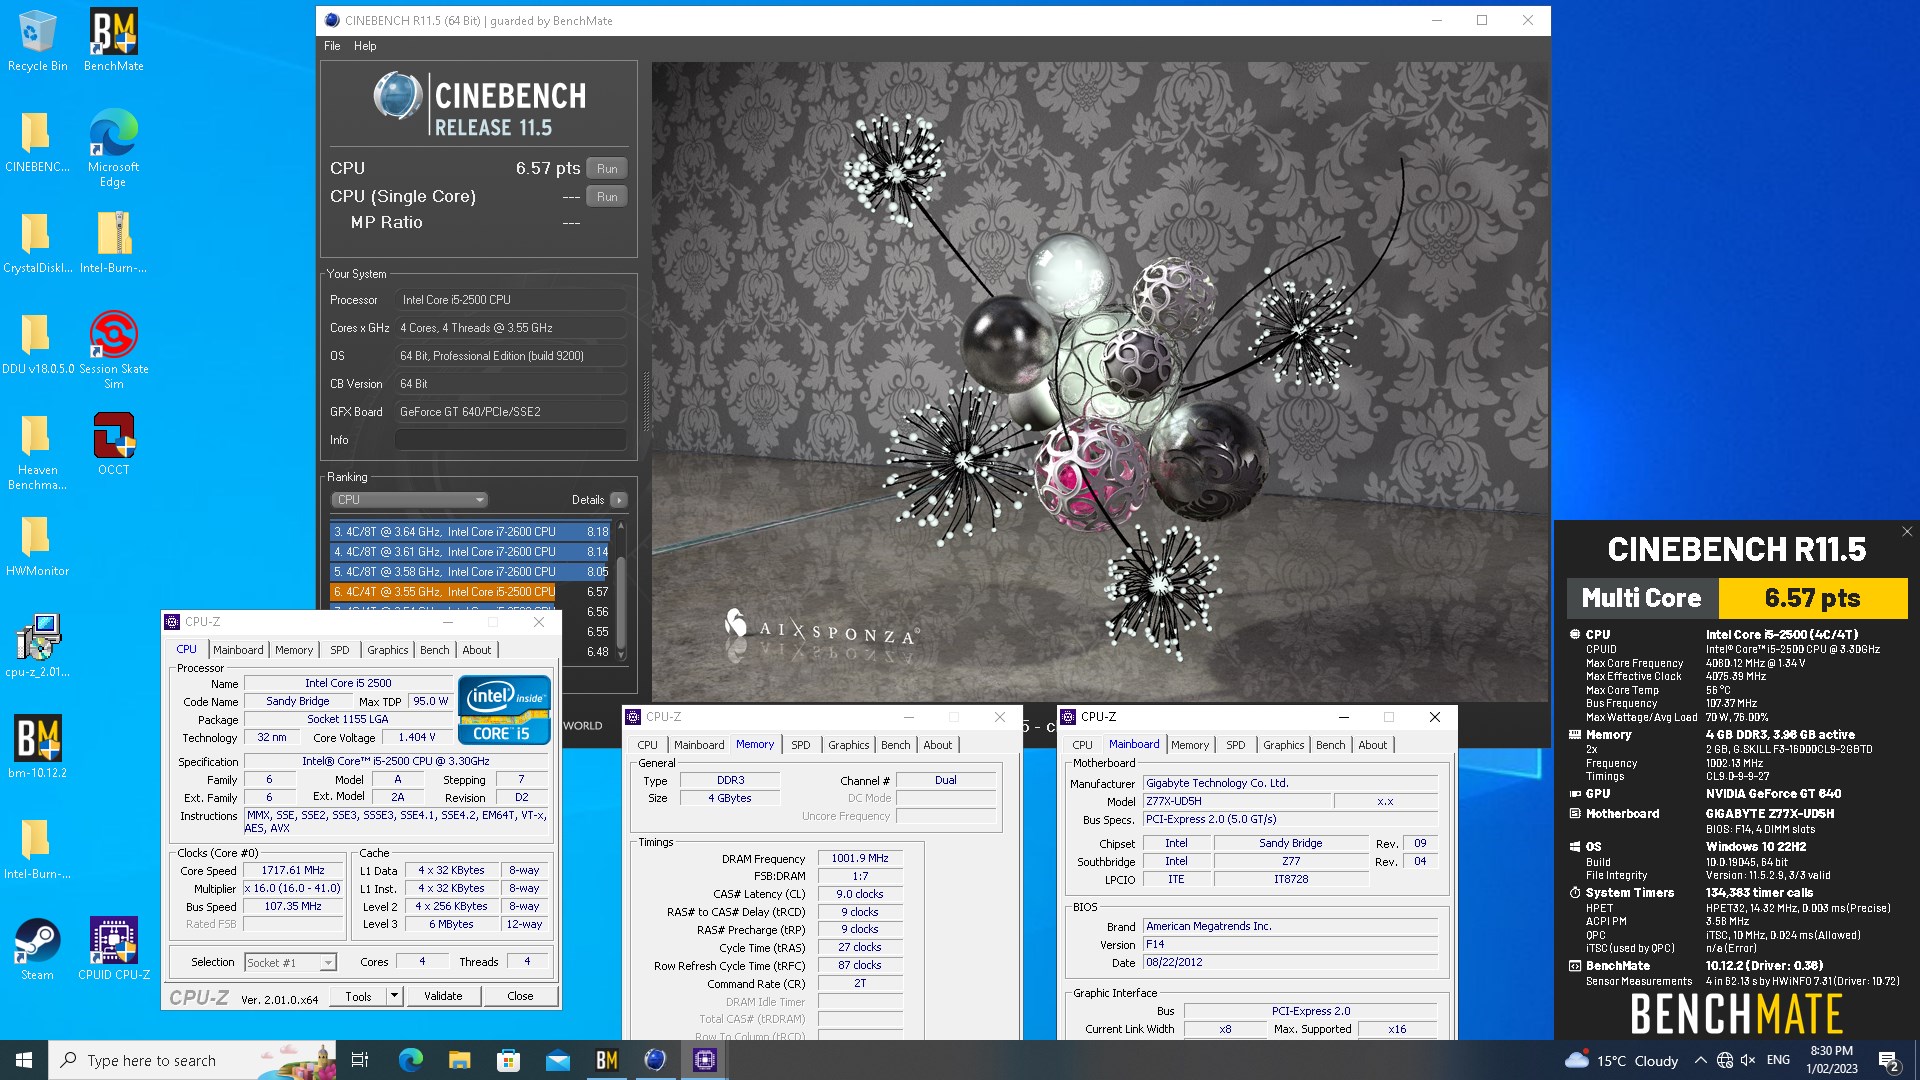Viewport: 1920px width, 1080px height.
Task: Open the Heaven Benchmark folder
Action: [37, 451]
